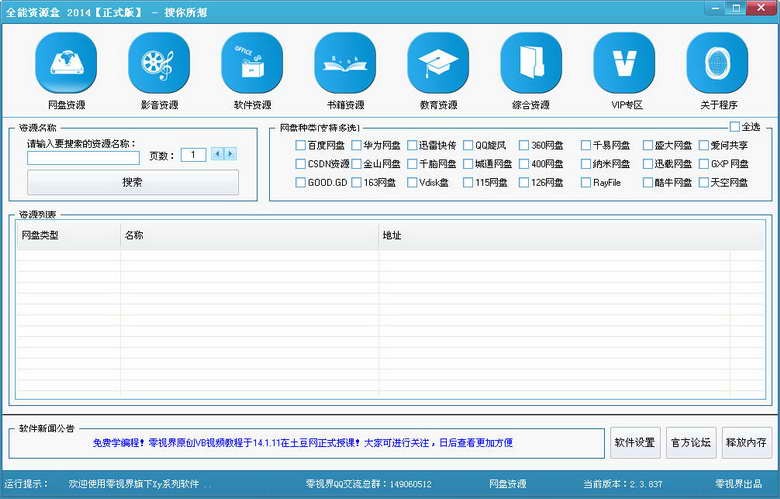Check the 华为网盘 checkbox
Viewport: 780px width, 499px height.
point(356,145)
